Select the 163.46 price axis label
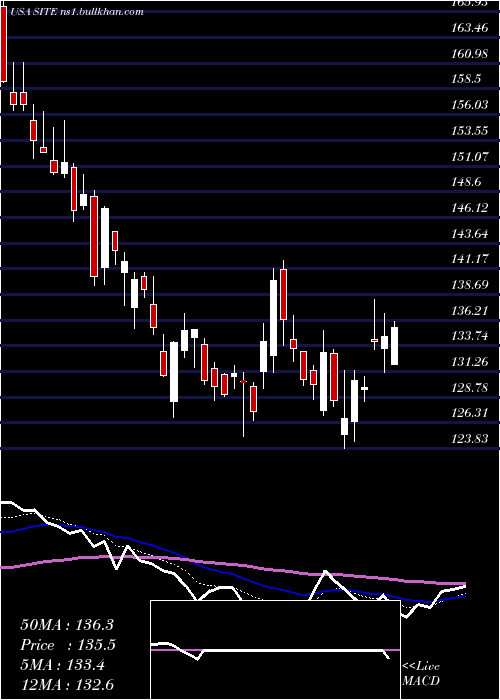 click(x=470, y=28)
